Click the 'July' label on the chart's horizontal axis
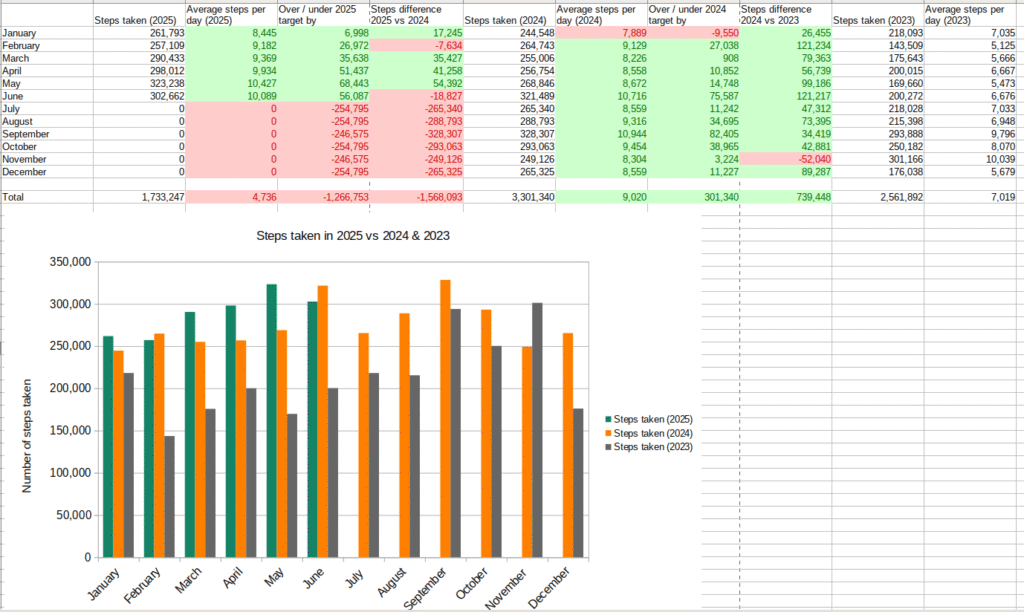Screen dimensions: 1024x612 [355, 577]
